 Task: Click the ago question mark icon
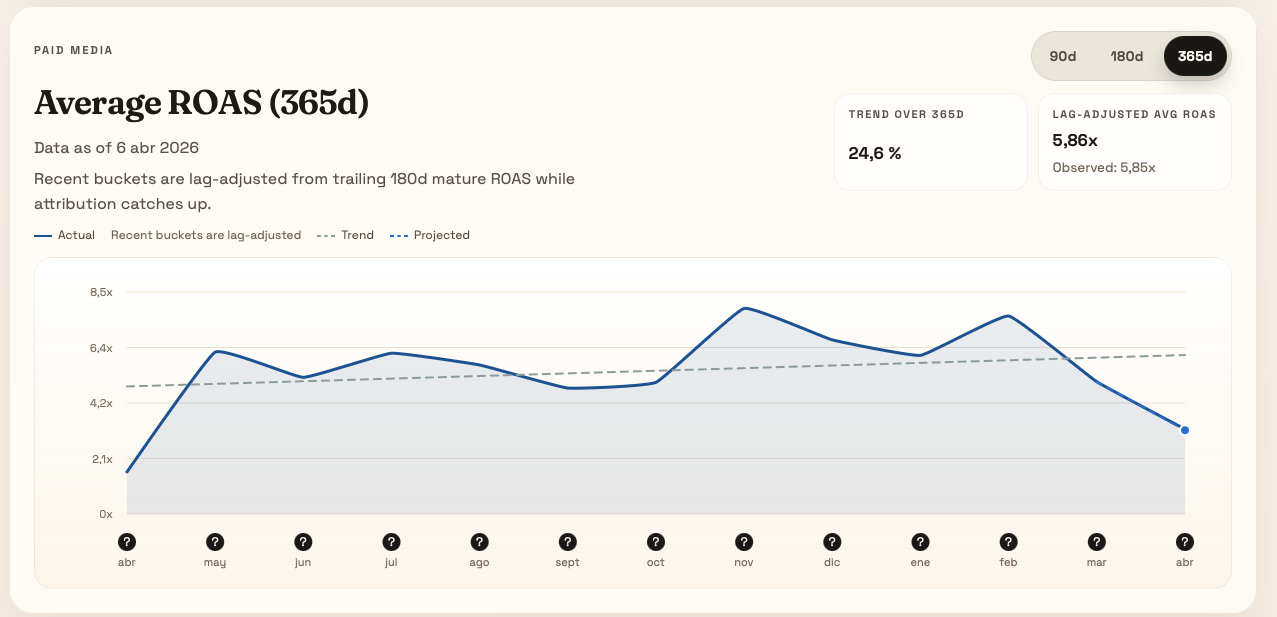click(x=479, y=540)
